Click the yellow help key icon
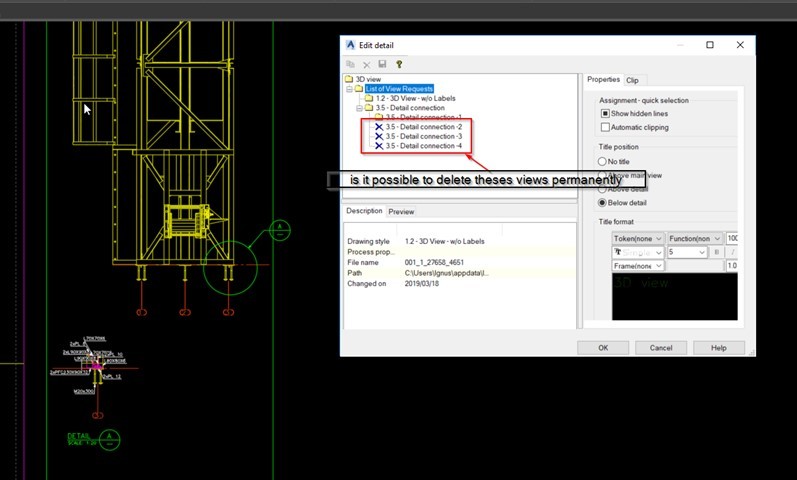The image size is (797, 480). (x=399, y=64)
